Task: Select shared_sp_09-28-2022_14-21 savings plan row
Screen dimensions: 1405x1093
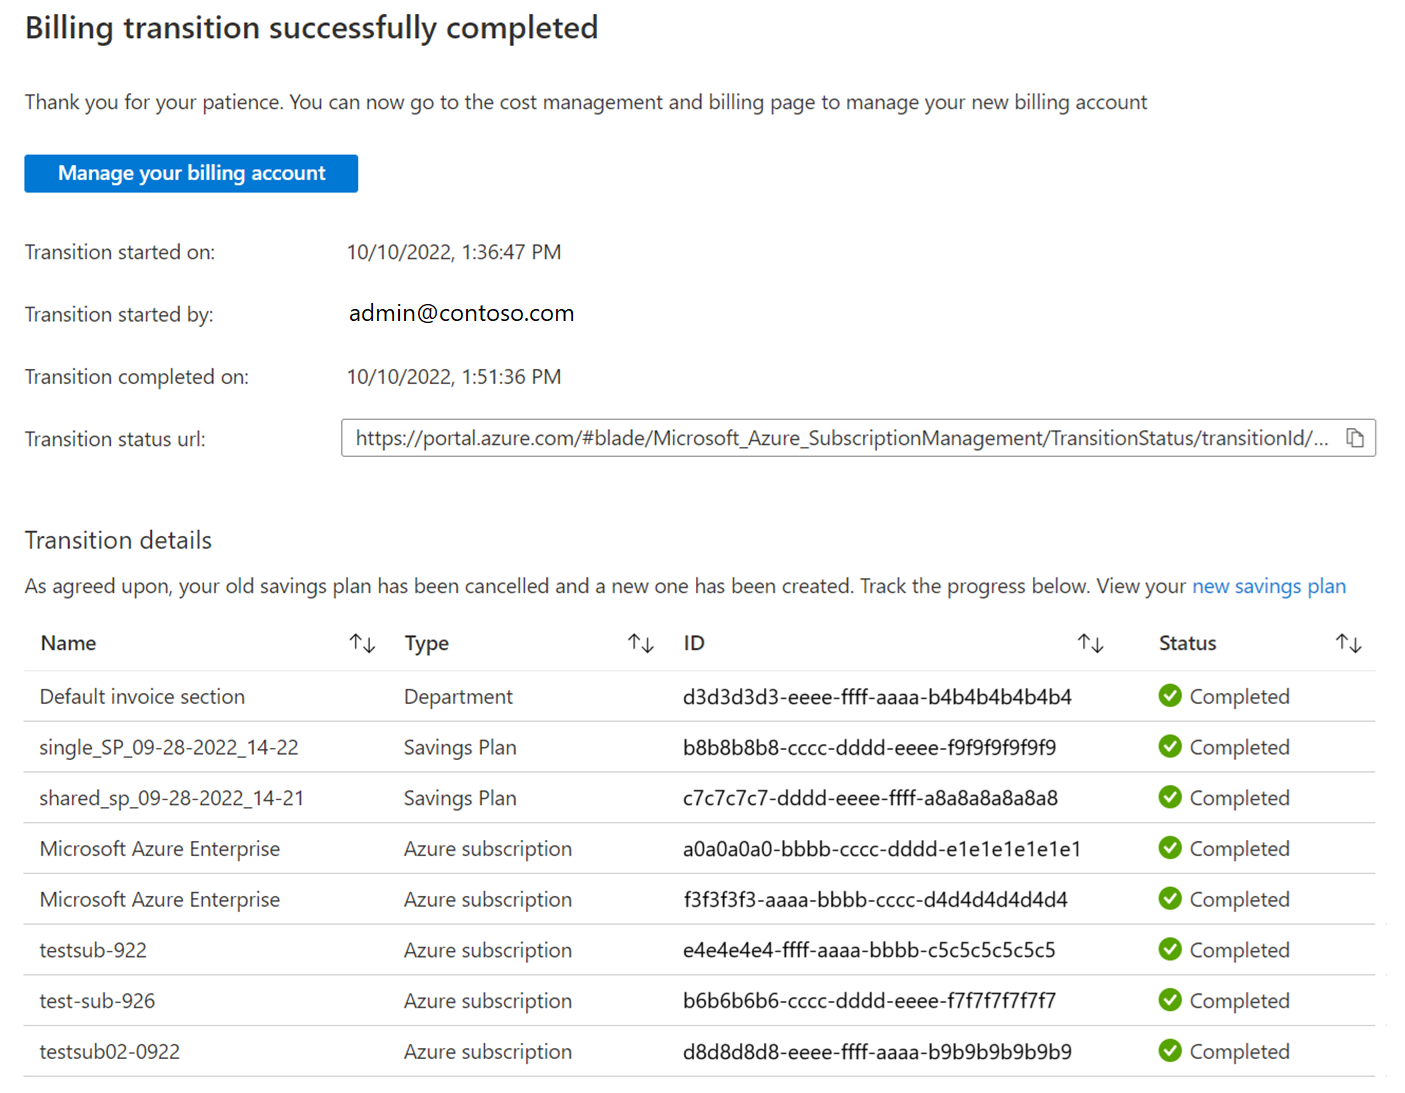Action: click(x=699, y=798)
